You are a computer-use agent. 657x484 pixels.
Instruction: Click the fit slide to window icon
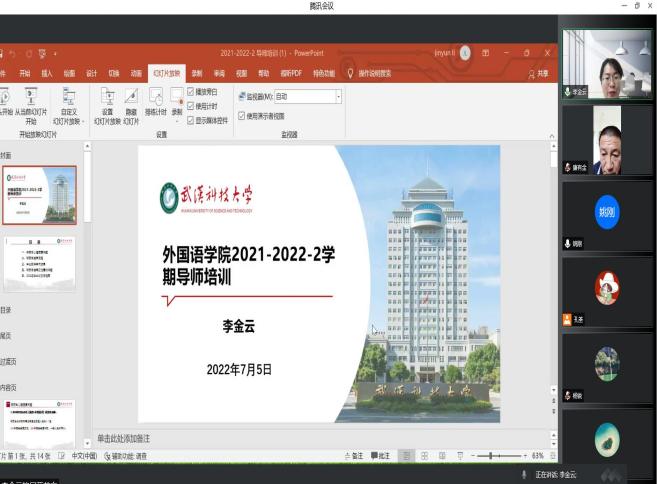tap(553, 456)
